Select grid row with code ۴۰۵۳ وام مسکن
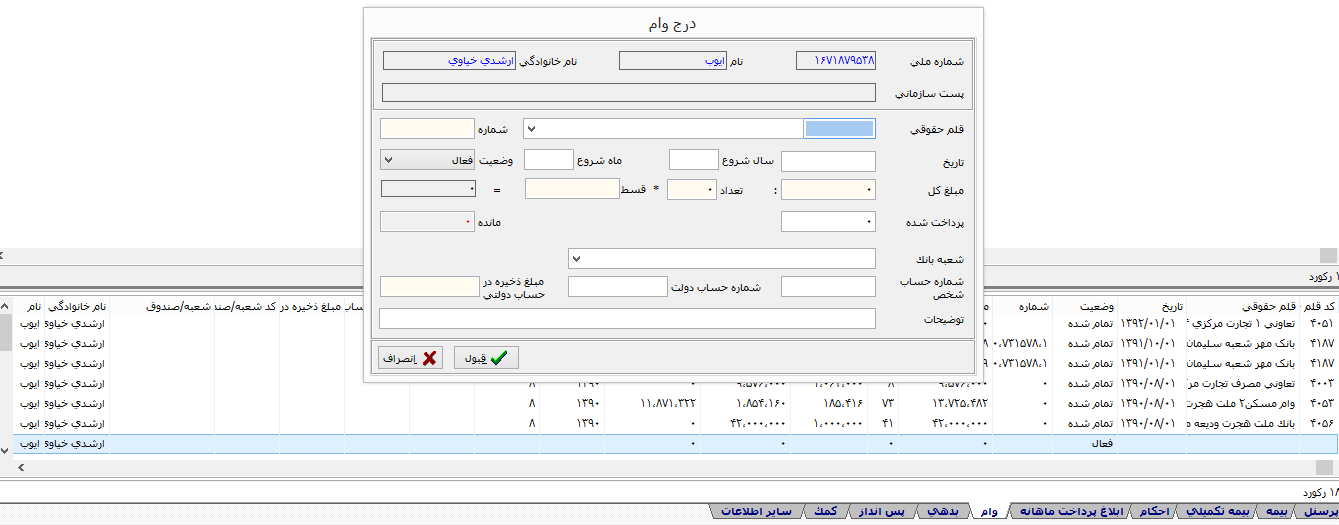Image resolution: width=1339 pixels, height=525 pixels. point(674,404)
